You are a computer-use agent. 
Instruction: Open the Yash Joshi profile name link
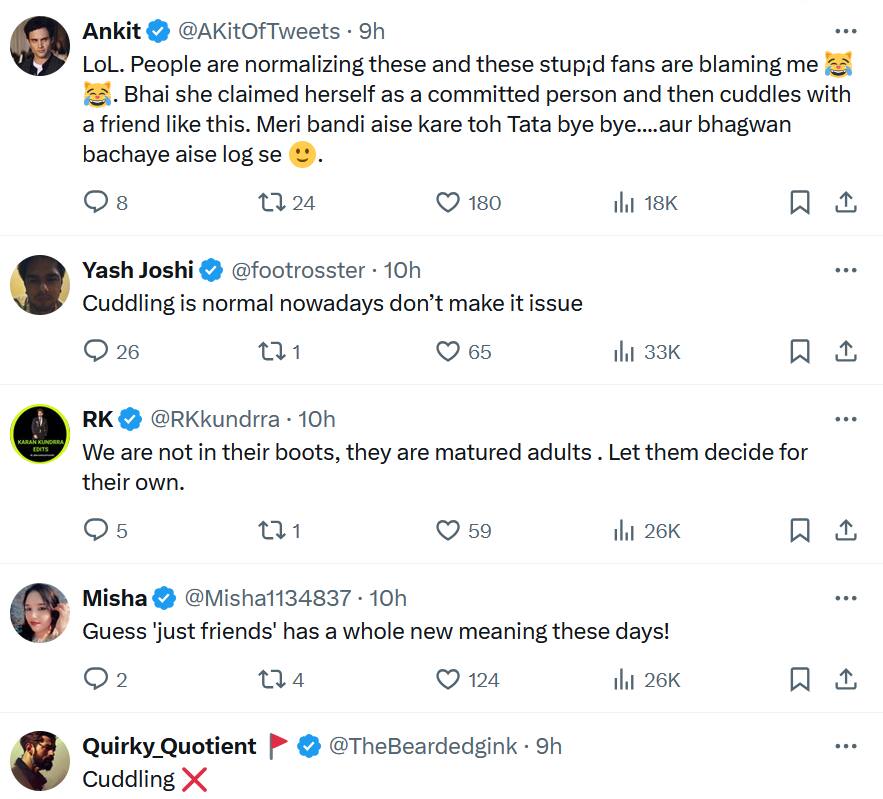pyautogui.click(x=138, y=270)
